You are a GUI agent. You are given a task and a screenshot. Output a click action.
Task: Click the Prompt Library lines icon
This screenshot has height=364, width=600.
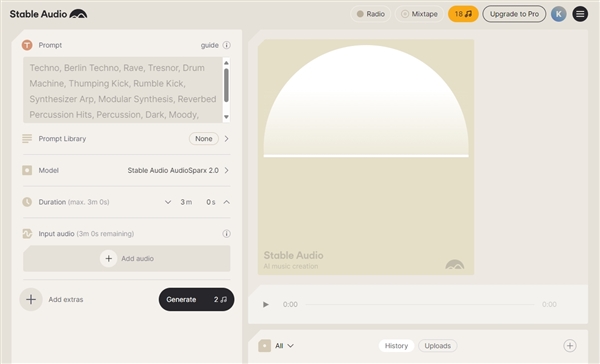(x=27, y=139)
